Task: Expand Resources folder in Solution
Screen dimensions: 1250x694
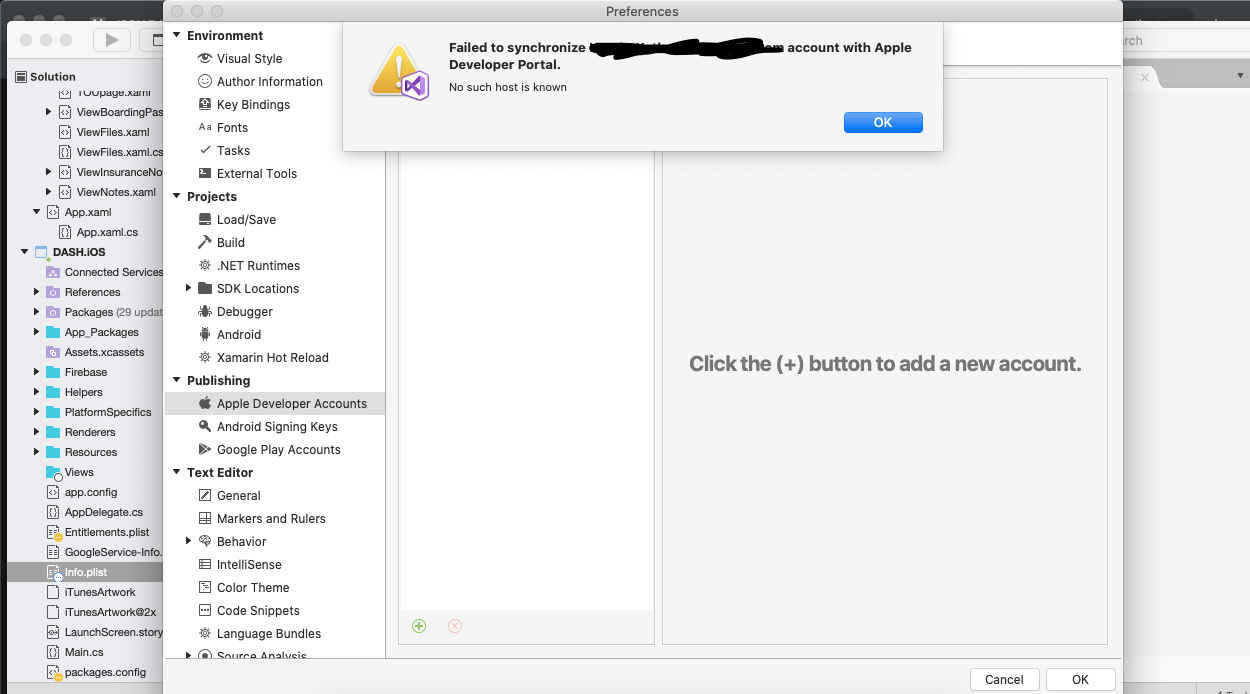Action: pos(37,452)
